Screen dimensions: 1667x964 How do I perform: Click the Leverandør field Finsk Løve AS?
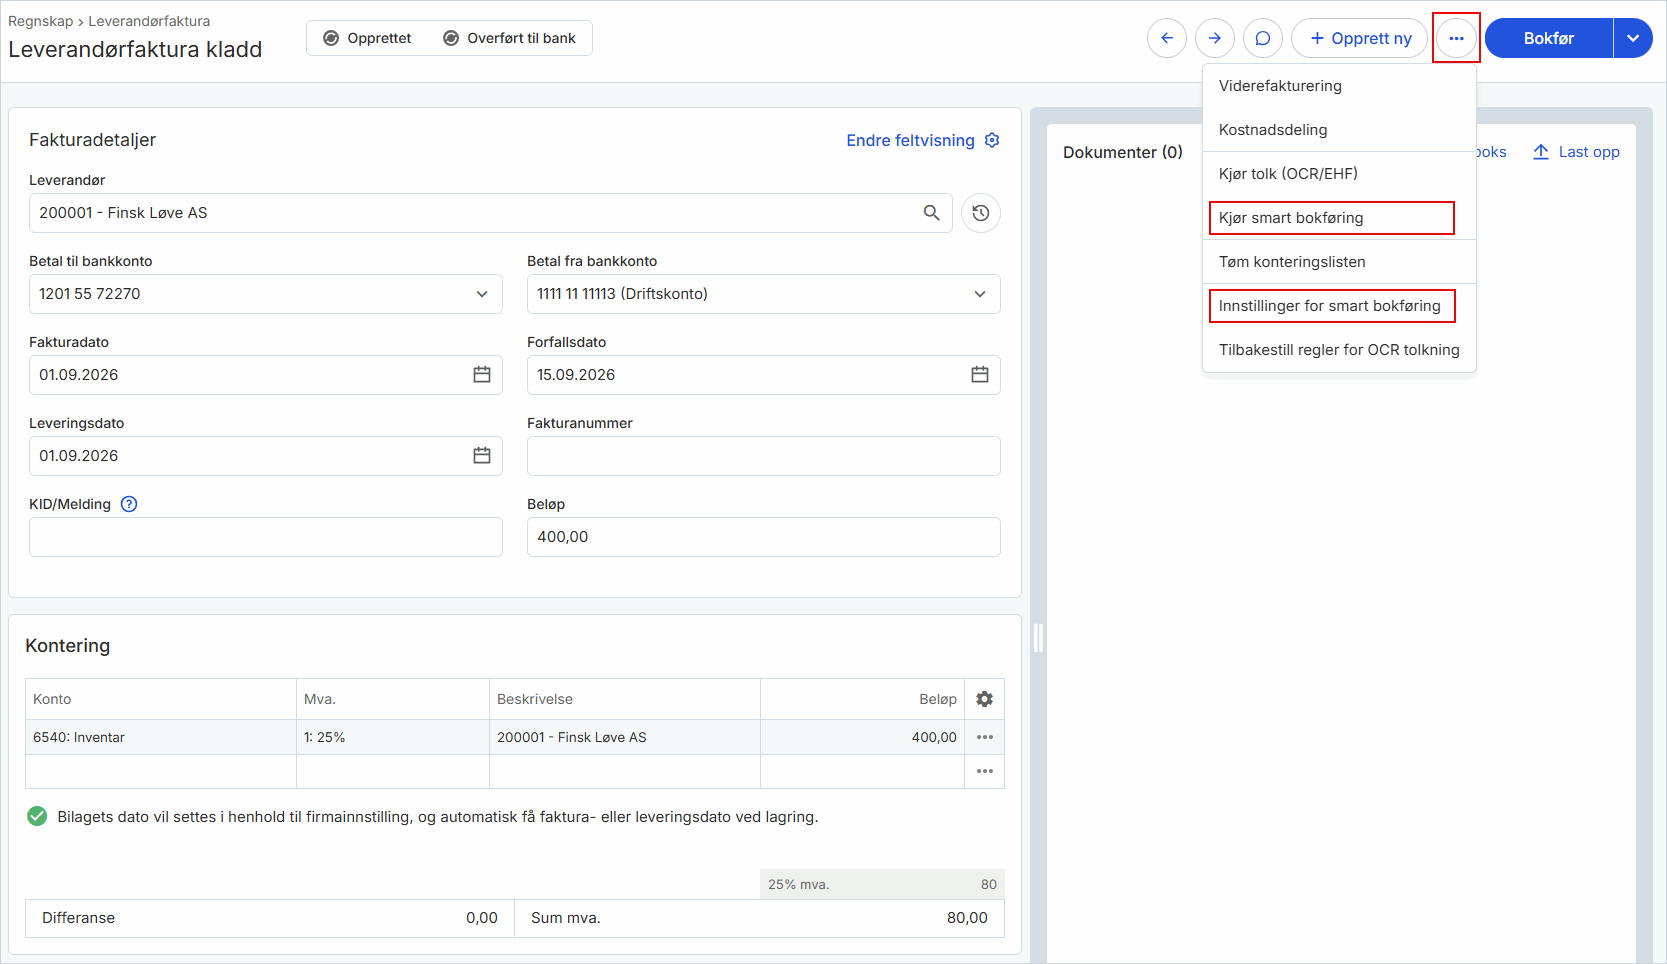[x=491, y=213]
